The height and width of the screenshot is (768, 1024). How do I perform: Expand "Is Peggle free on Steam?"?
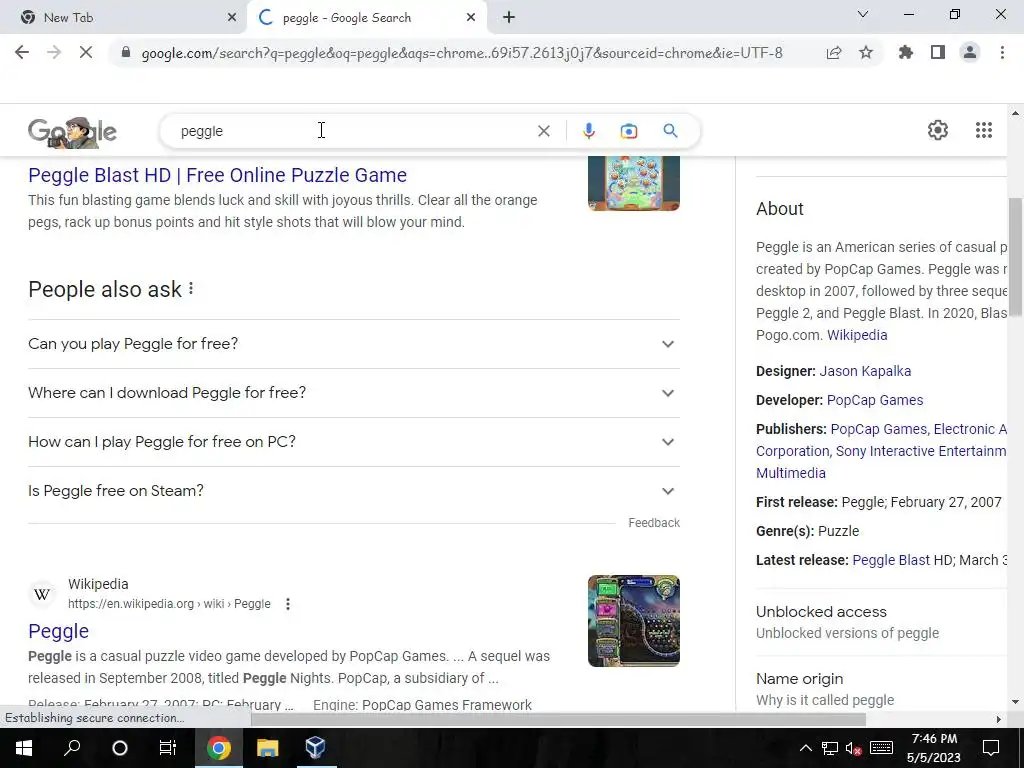pos(354,490)
